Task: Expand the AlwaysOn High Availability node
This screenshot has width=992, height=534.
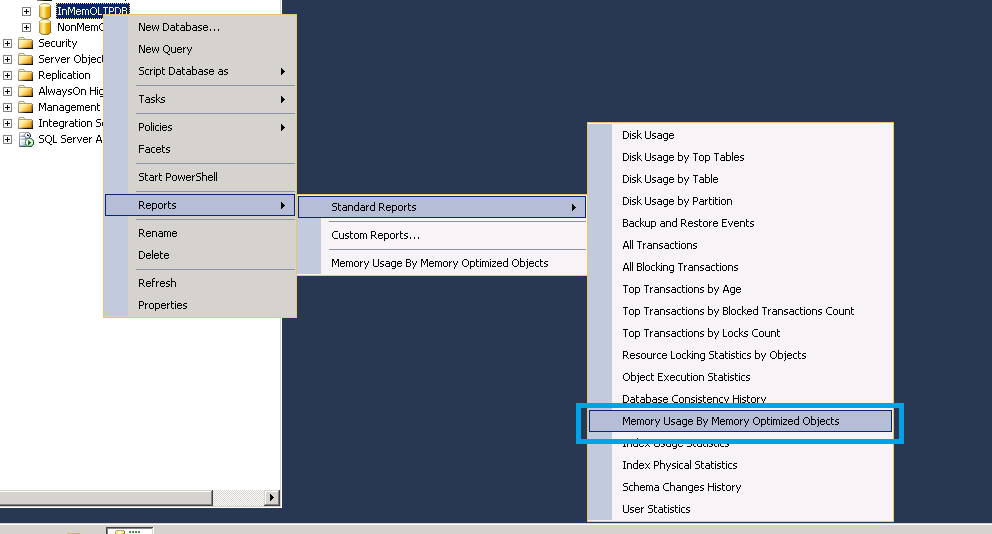Action: (8, 91)
